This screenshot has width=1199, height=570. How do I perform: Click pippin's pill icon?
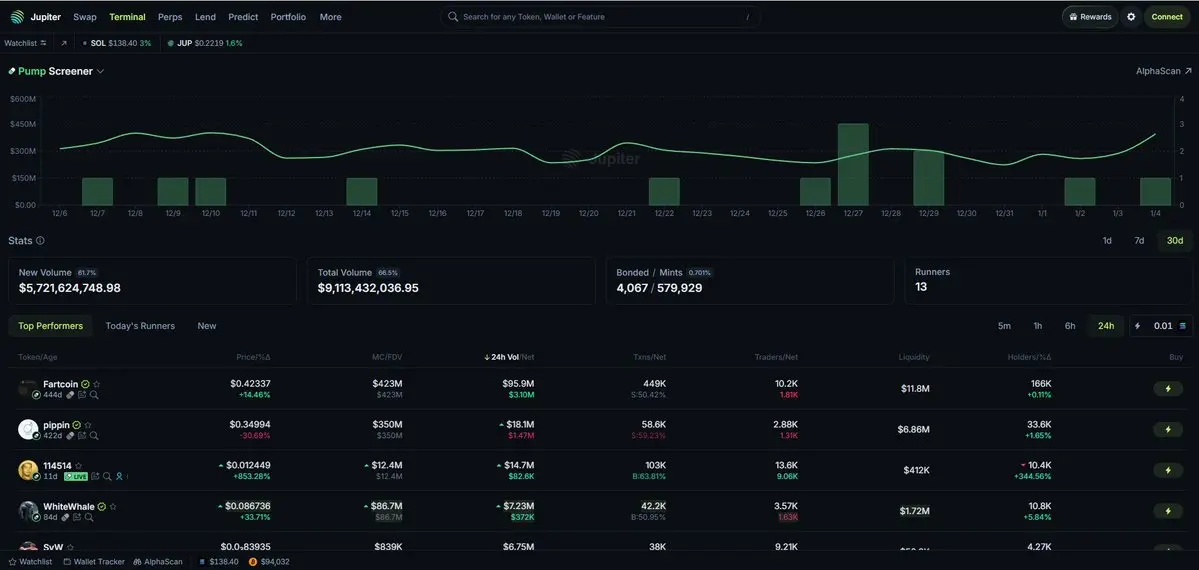pos(70,435)
